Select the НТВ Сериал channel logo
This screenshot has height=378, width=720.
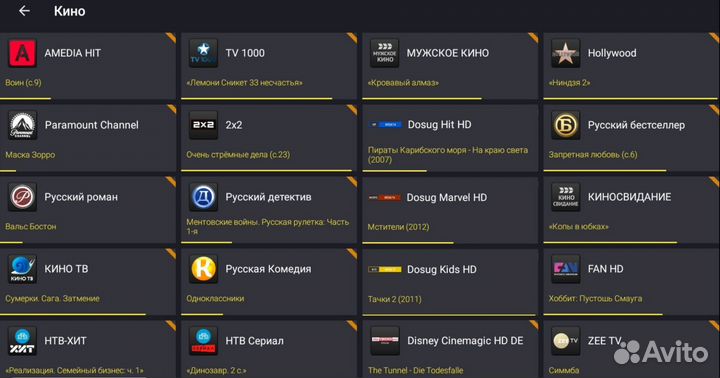click(x=203, y=341)
